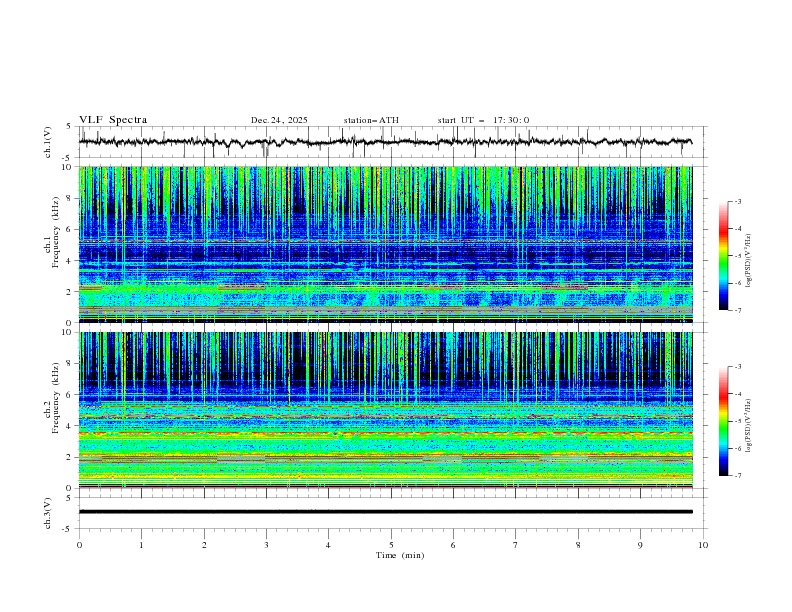The width and height of the screenshot is (792, 612).
Task: Click the 'Time (min)' axis title
Action: point(400,555)
